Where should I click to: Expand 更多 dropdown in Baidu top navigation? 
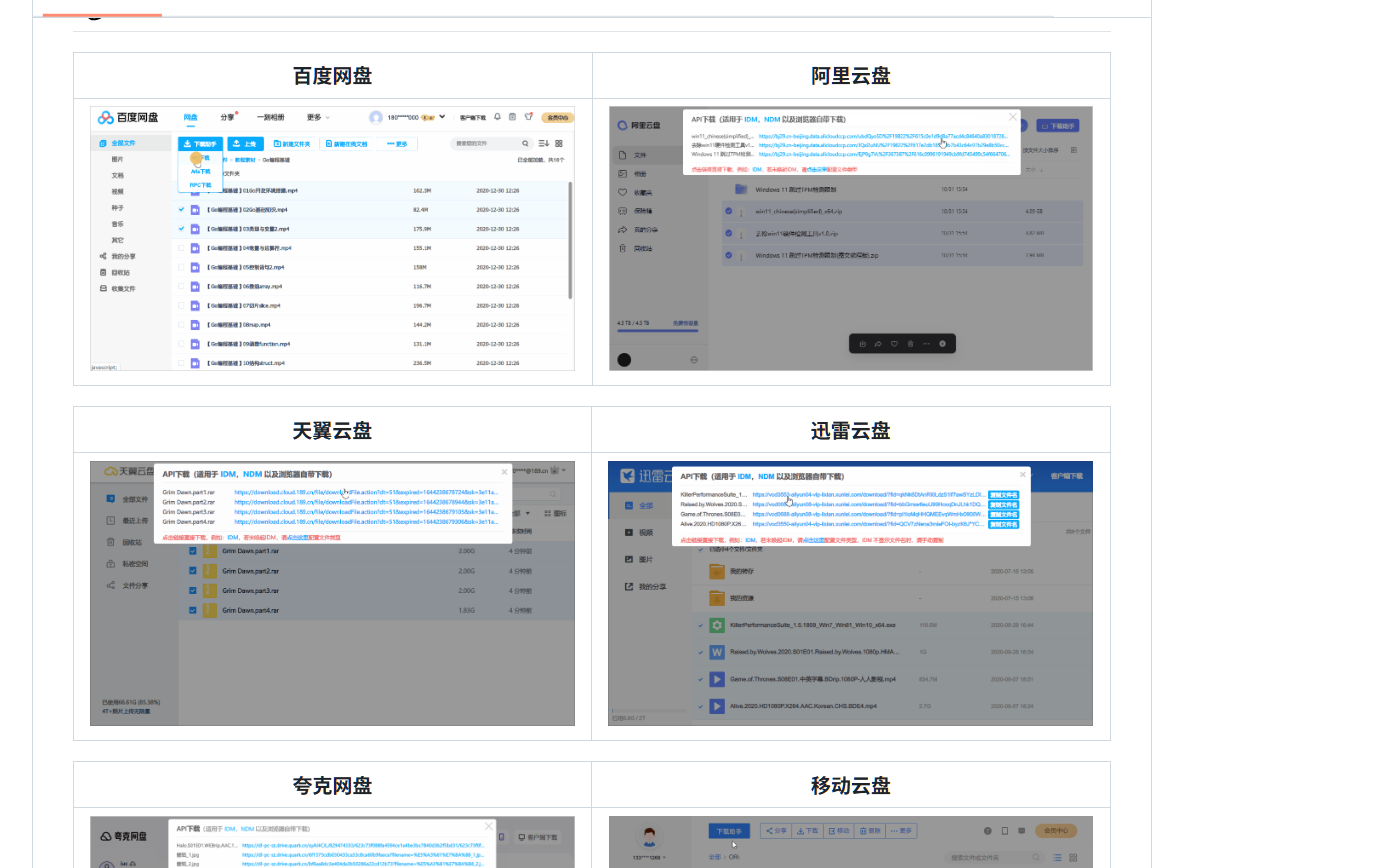[318, 117]
